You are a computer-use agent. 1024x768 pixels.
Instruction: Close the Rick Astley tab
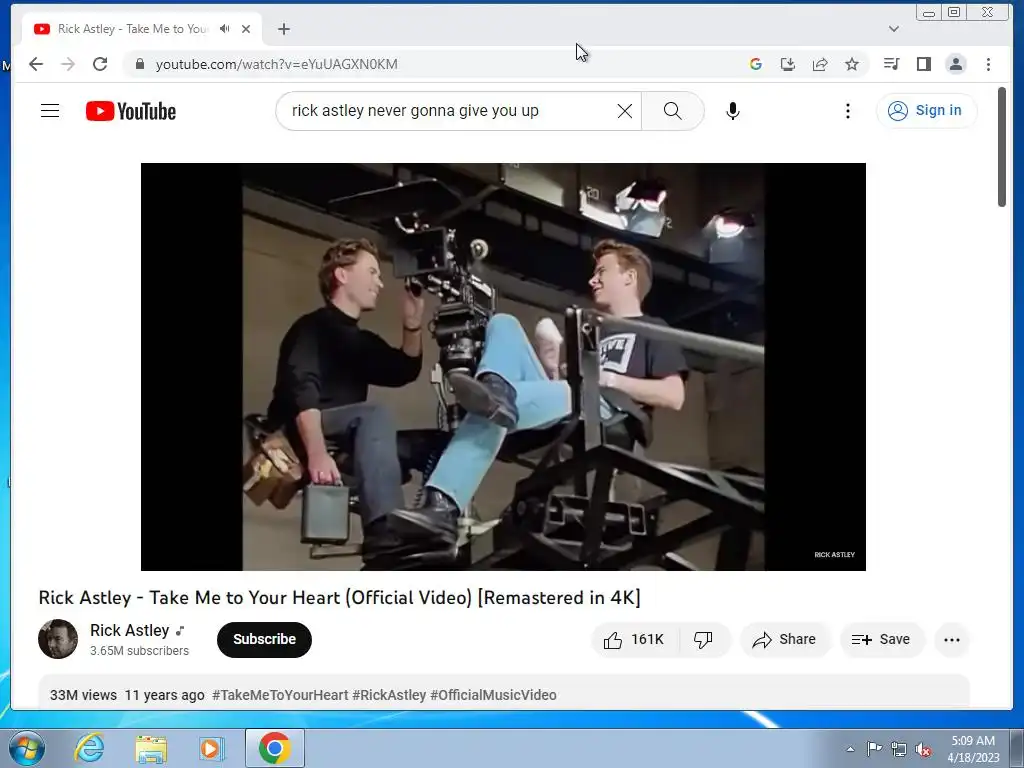coord(246,29)
